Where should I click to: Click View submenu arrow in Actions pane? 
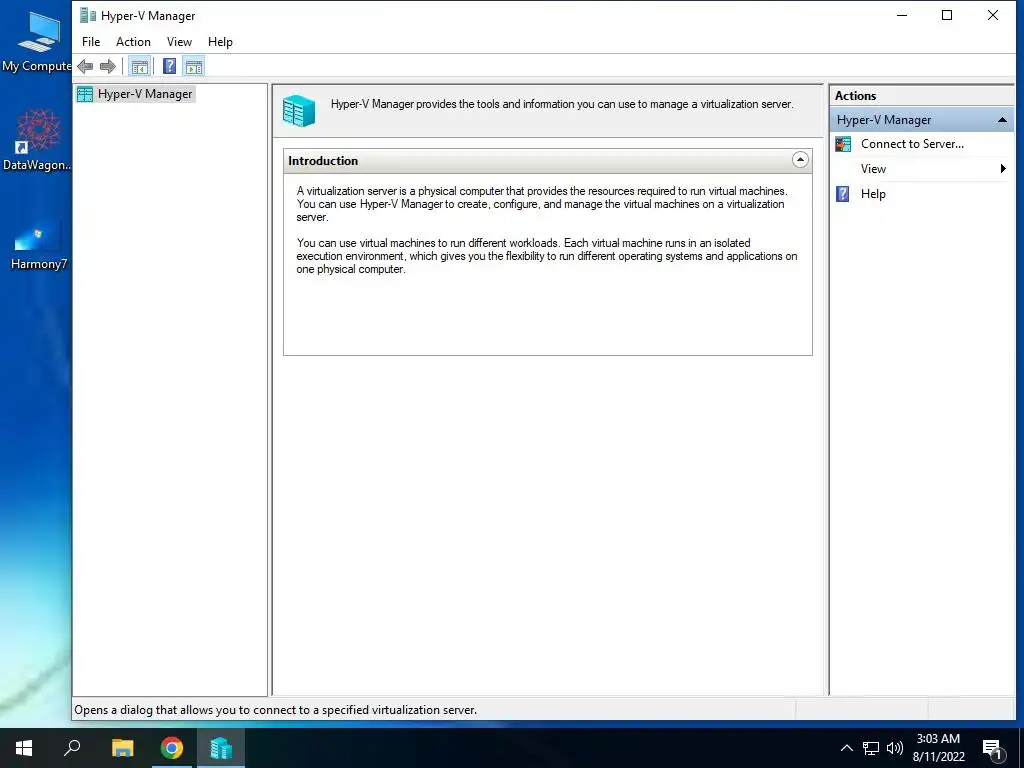pos(1003,168)
